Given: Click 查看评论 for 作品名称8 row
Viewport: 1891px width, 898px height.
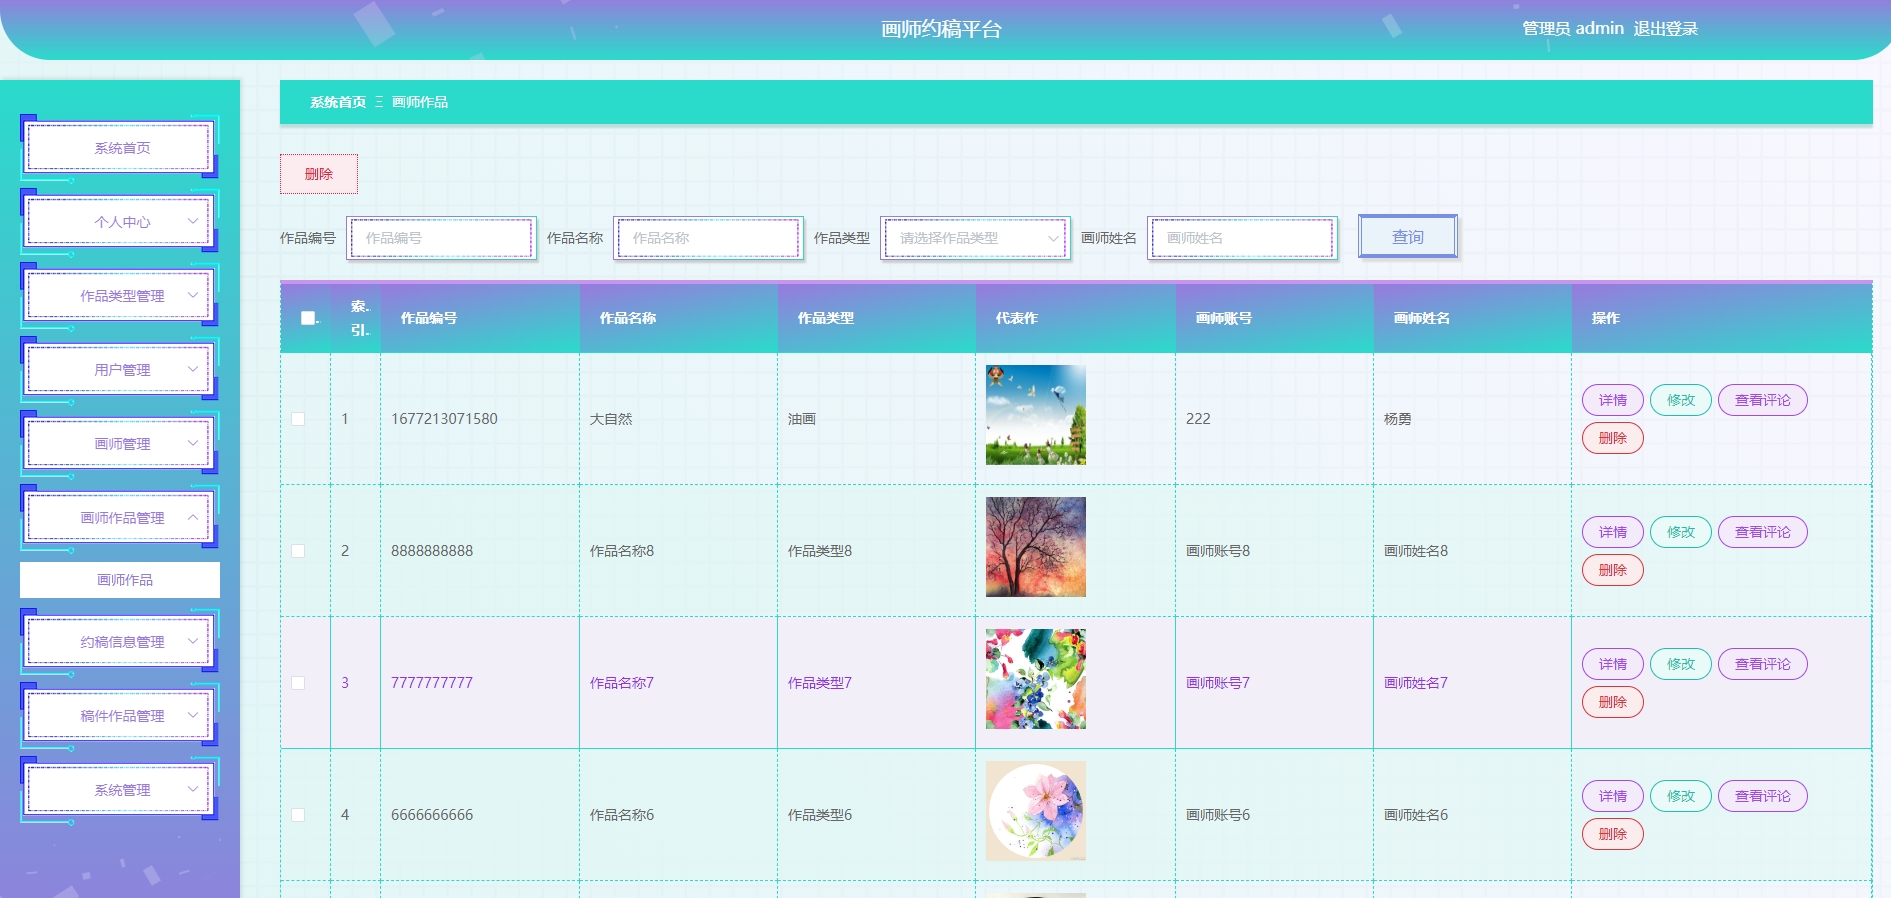Looking at the screenshot, I should point(1763,532).
